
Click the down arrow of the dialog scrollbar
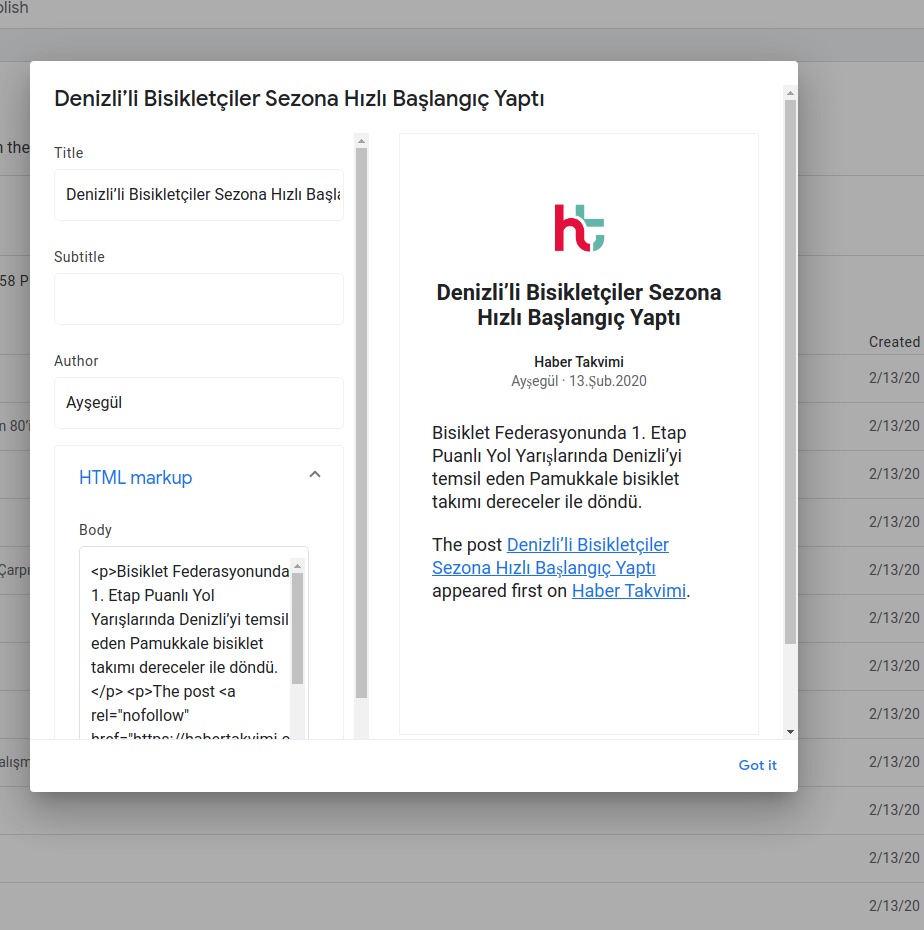point(790,732)
